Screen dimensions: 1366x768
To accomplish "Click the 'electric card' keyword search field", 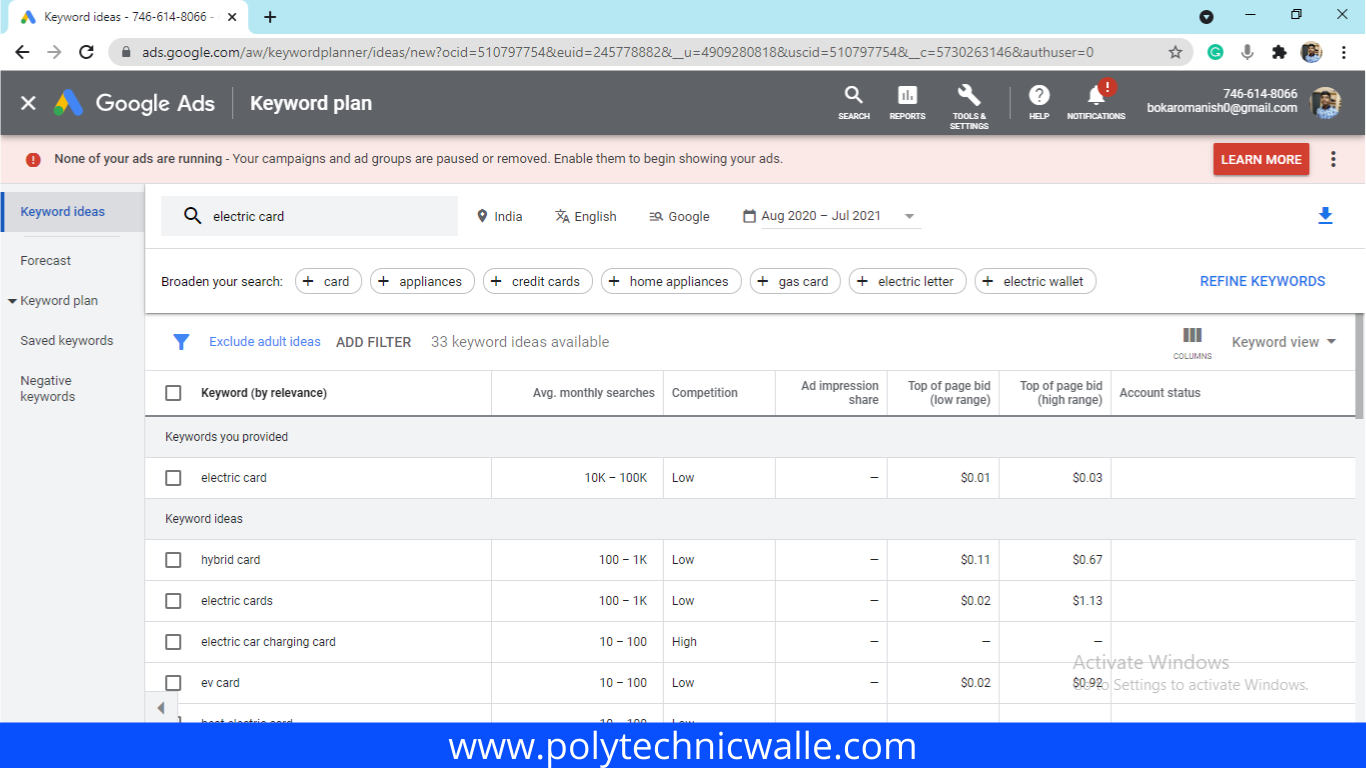I will coord(310,216).
